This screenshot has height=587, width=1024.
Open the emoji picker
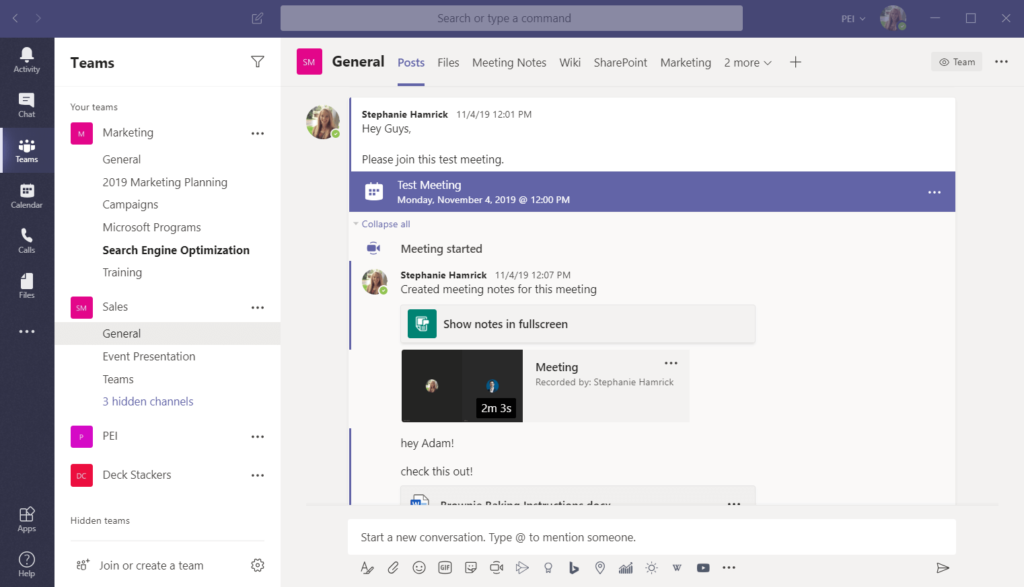point(419,568)
